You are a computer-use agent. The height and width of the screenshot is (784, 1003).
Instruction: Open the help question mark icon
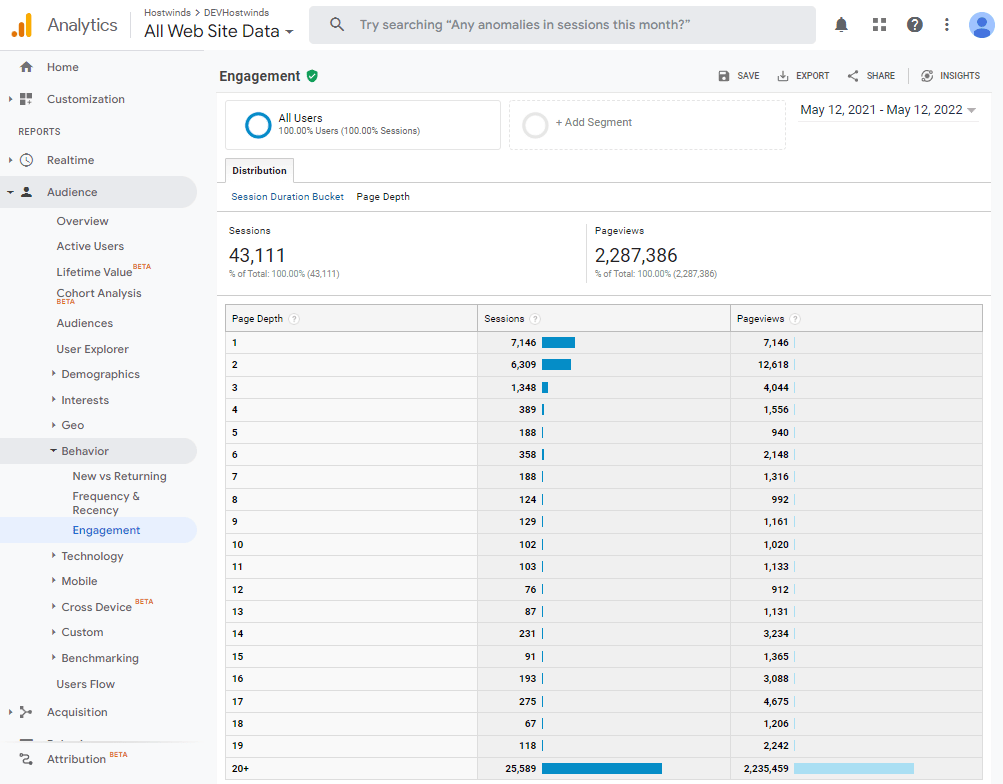coord(915,25)
